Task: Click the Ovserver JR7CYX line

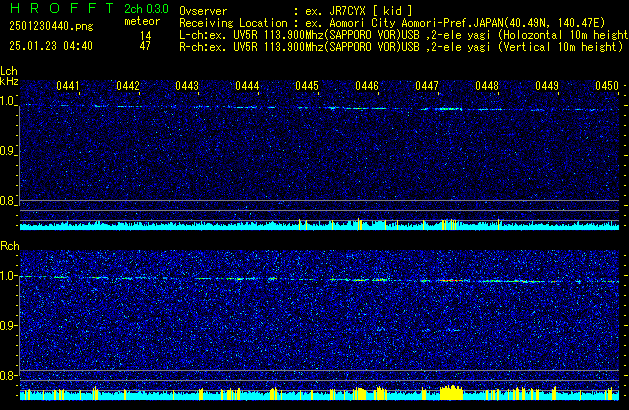Action: coord(296,11)
